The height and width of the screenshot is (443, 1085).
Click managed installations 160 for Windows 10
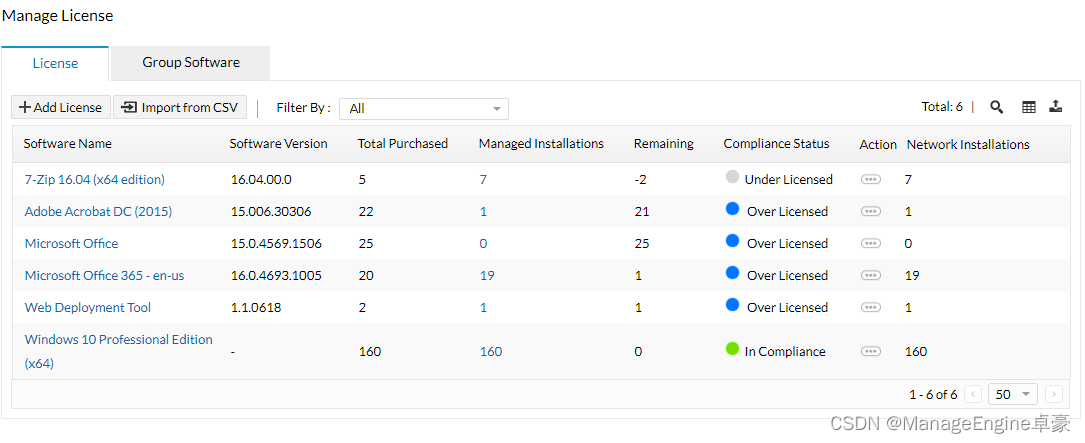[491, 351]
